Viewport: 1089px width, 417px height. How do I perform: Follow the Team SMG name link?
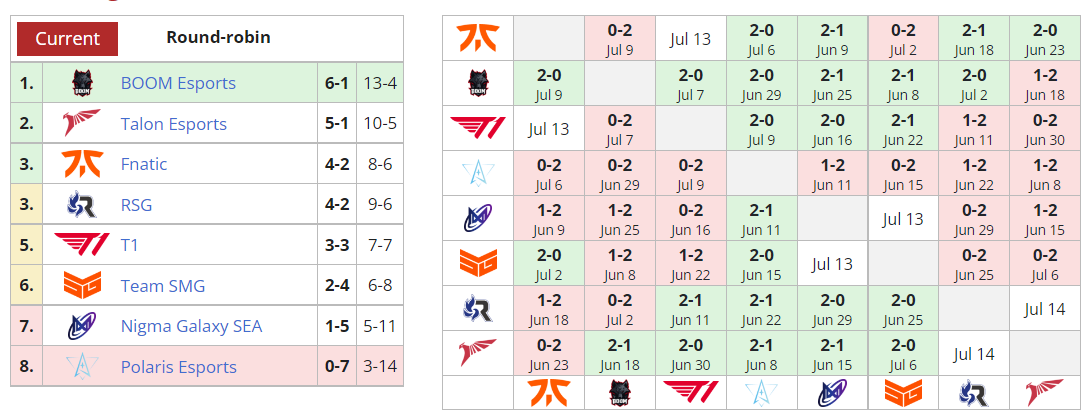click(163, 286)
